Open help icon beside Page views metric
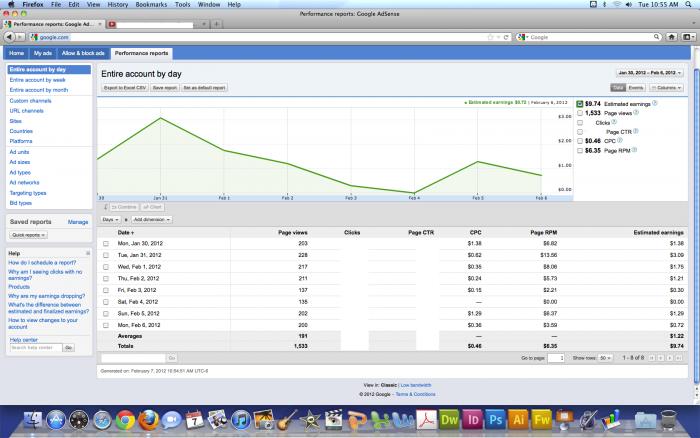 click(636, 112)
